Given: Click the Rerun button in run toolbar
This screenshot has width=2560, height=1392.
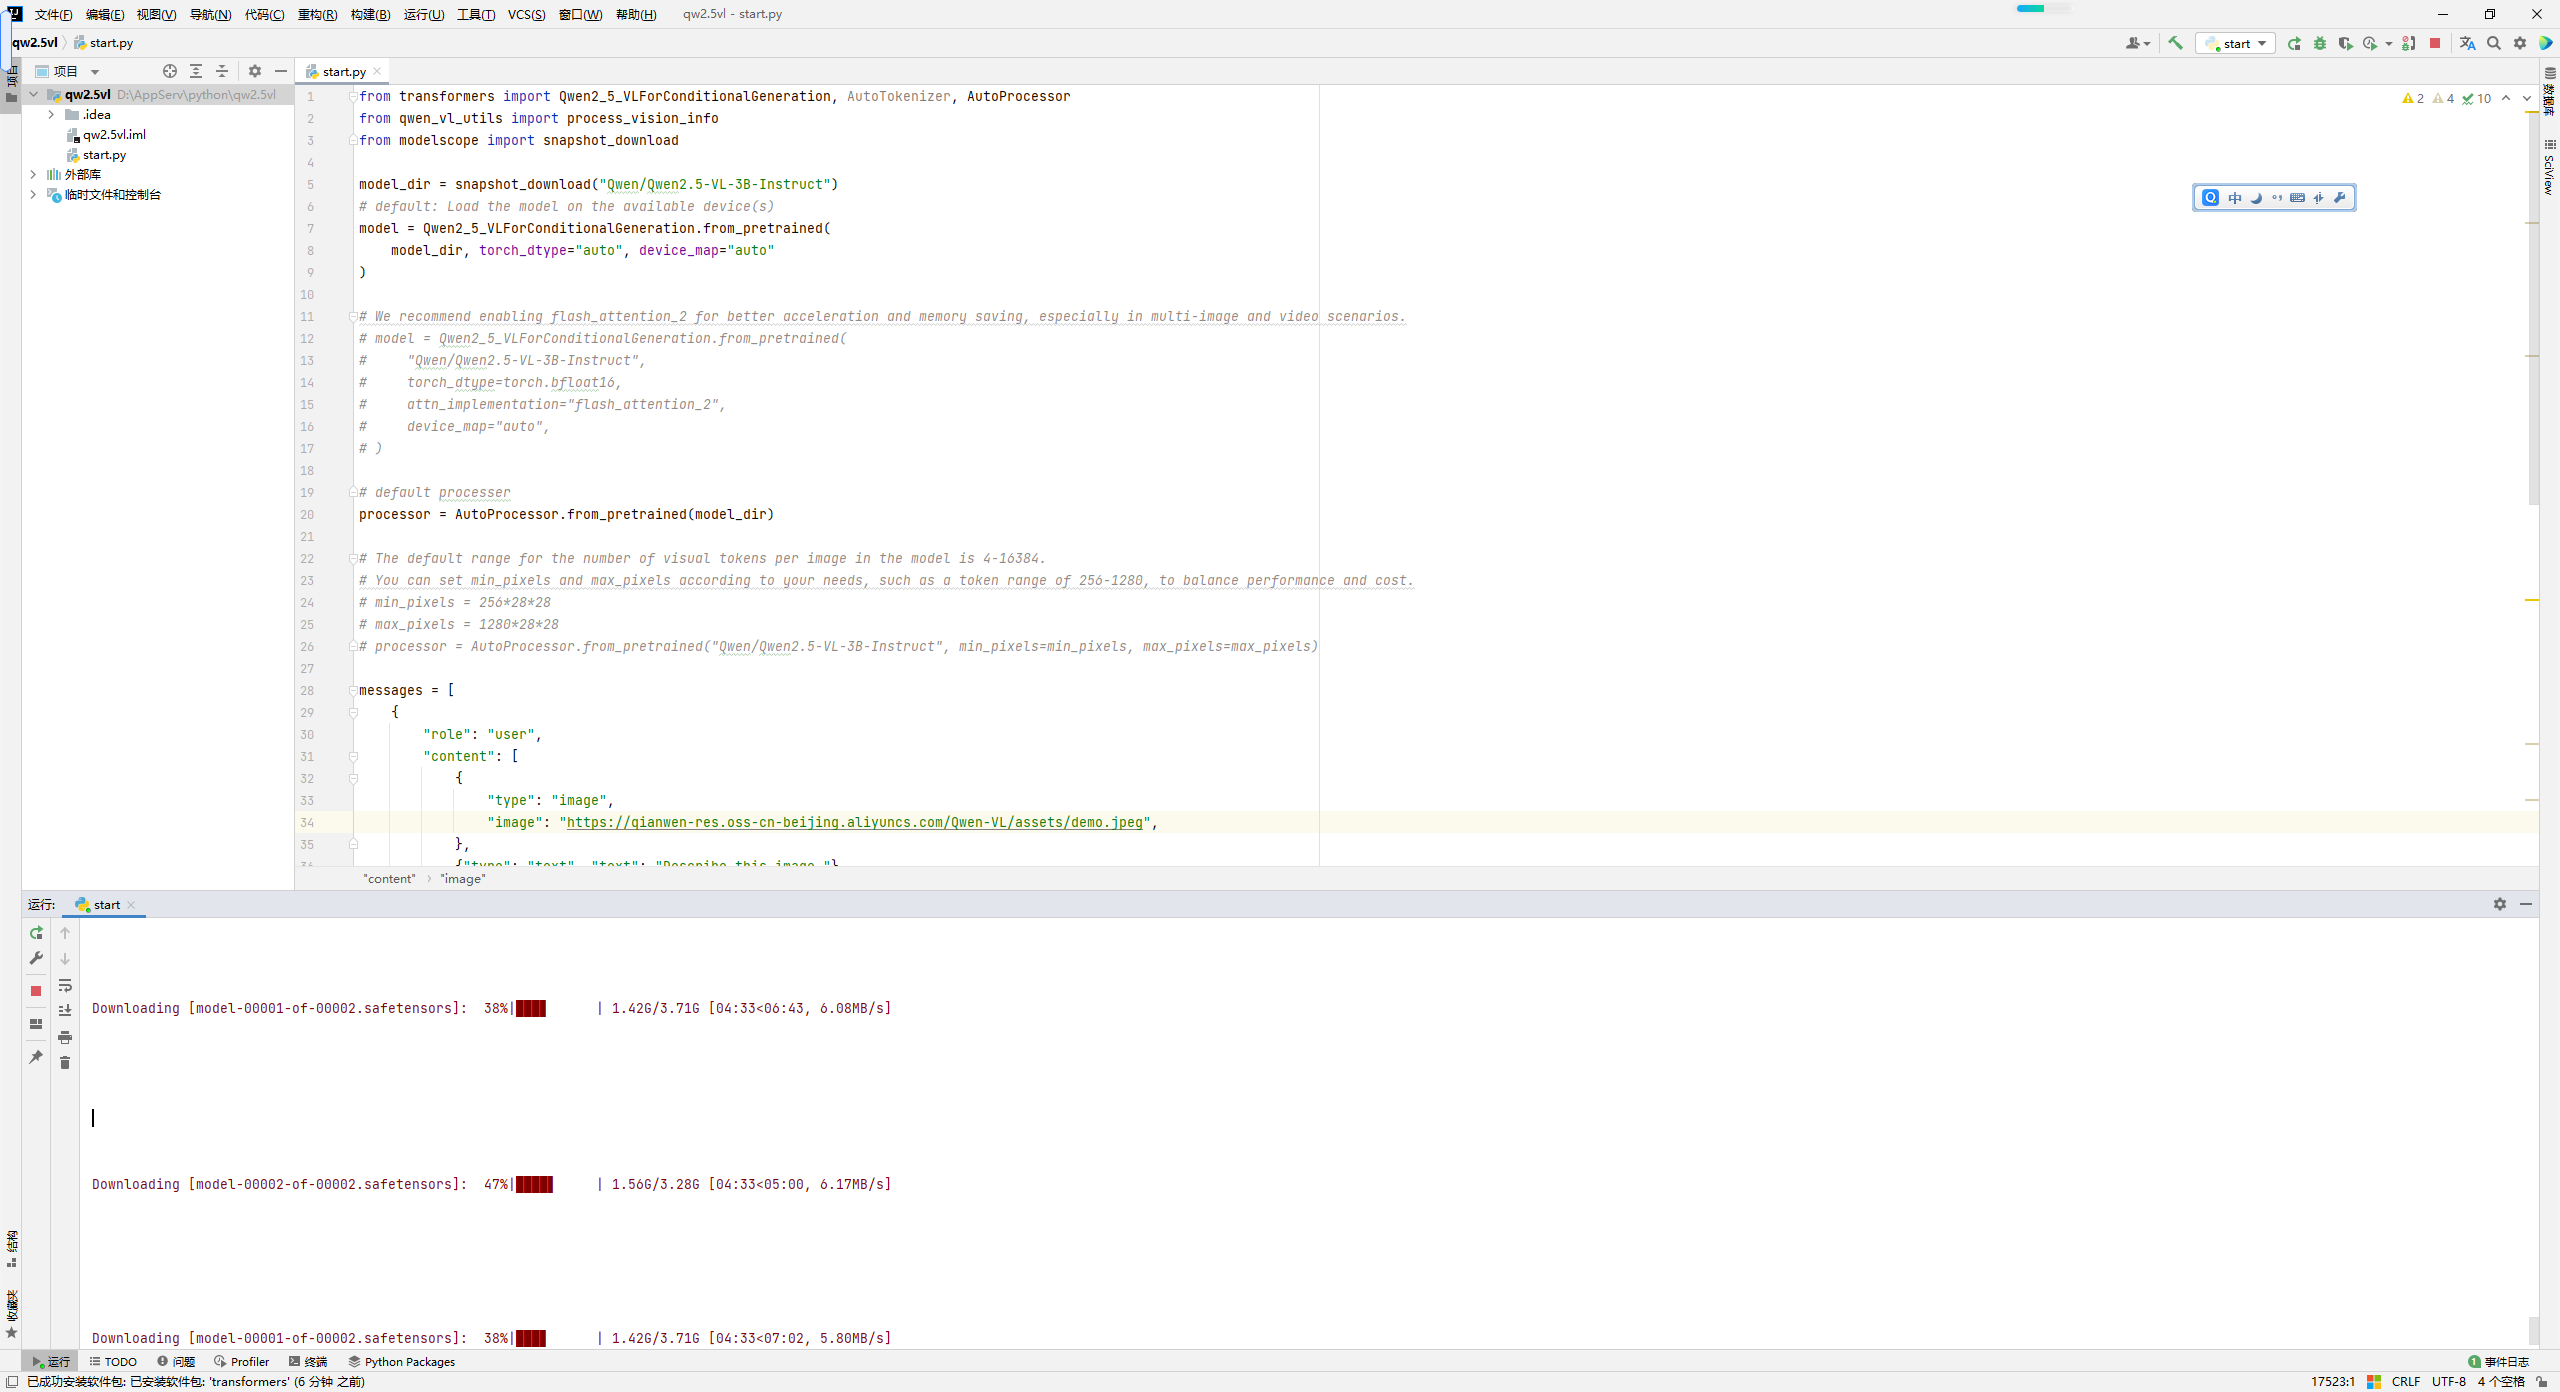Looking at the screenshot, I should pos(34,933).
